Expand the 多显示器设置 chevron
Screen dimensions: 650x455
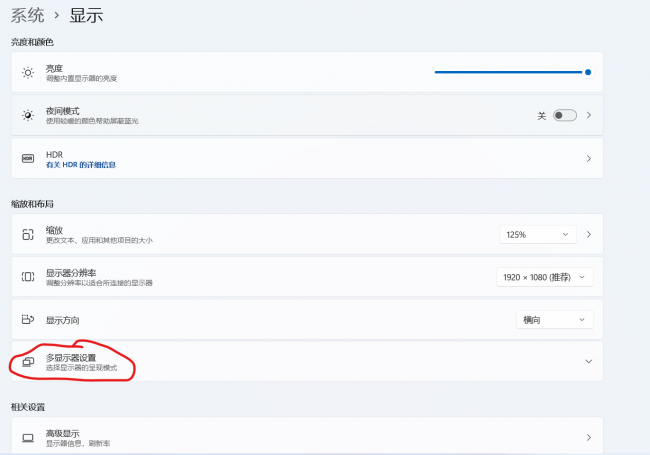(589, 361)
